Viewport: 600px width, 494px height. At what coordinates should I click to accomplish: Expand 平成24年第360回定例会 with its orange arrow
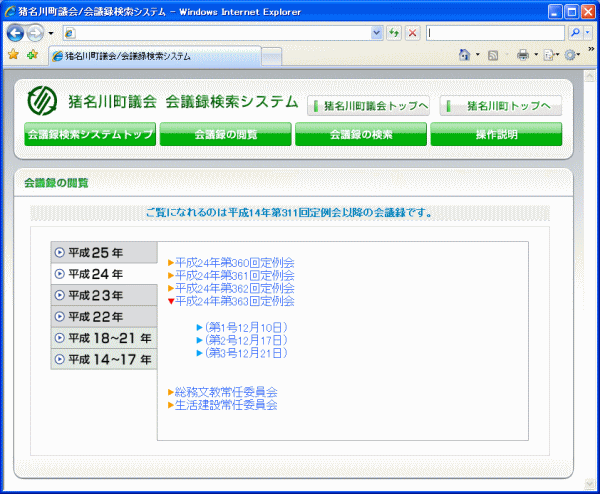point(171,262)
